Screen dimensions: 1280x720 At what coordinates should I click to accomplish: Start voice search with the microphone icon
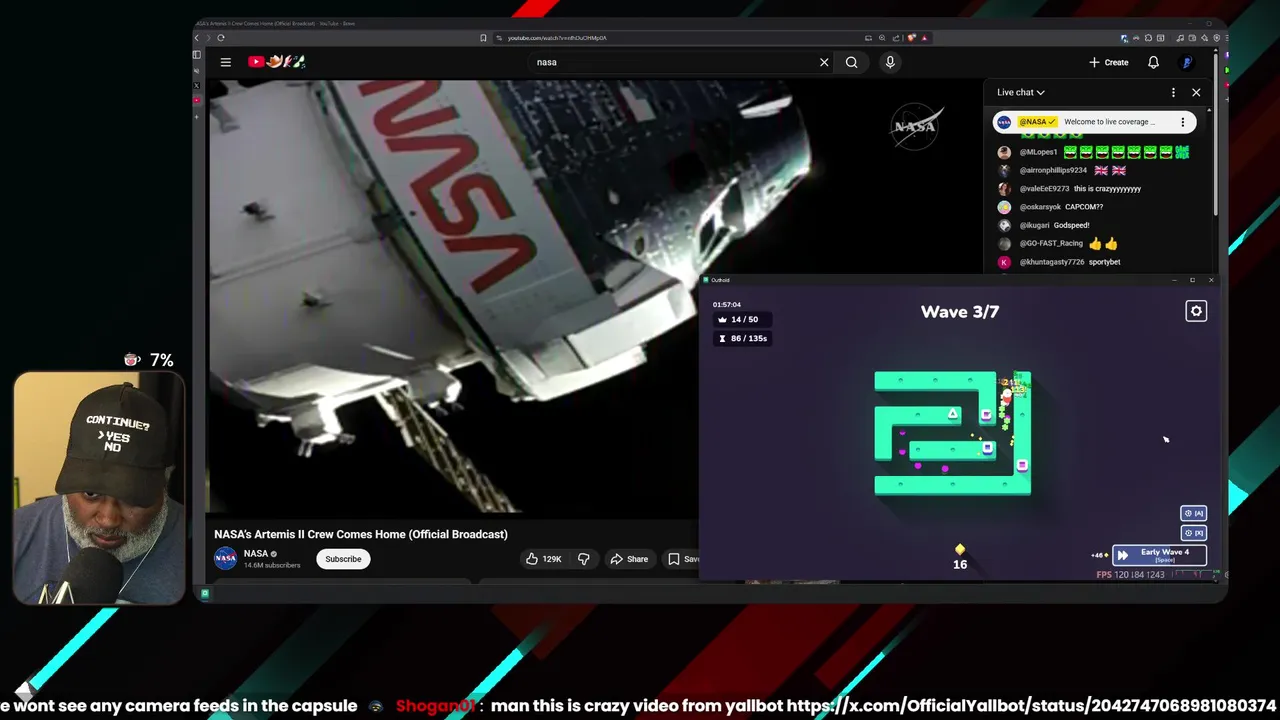point(890,62)
